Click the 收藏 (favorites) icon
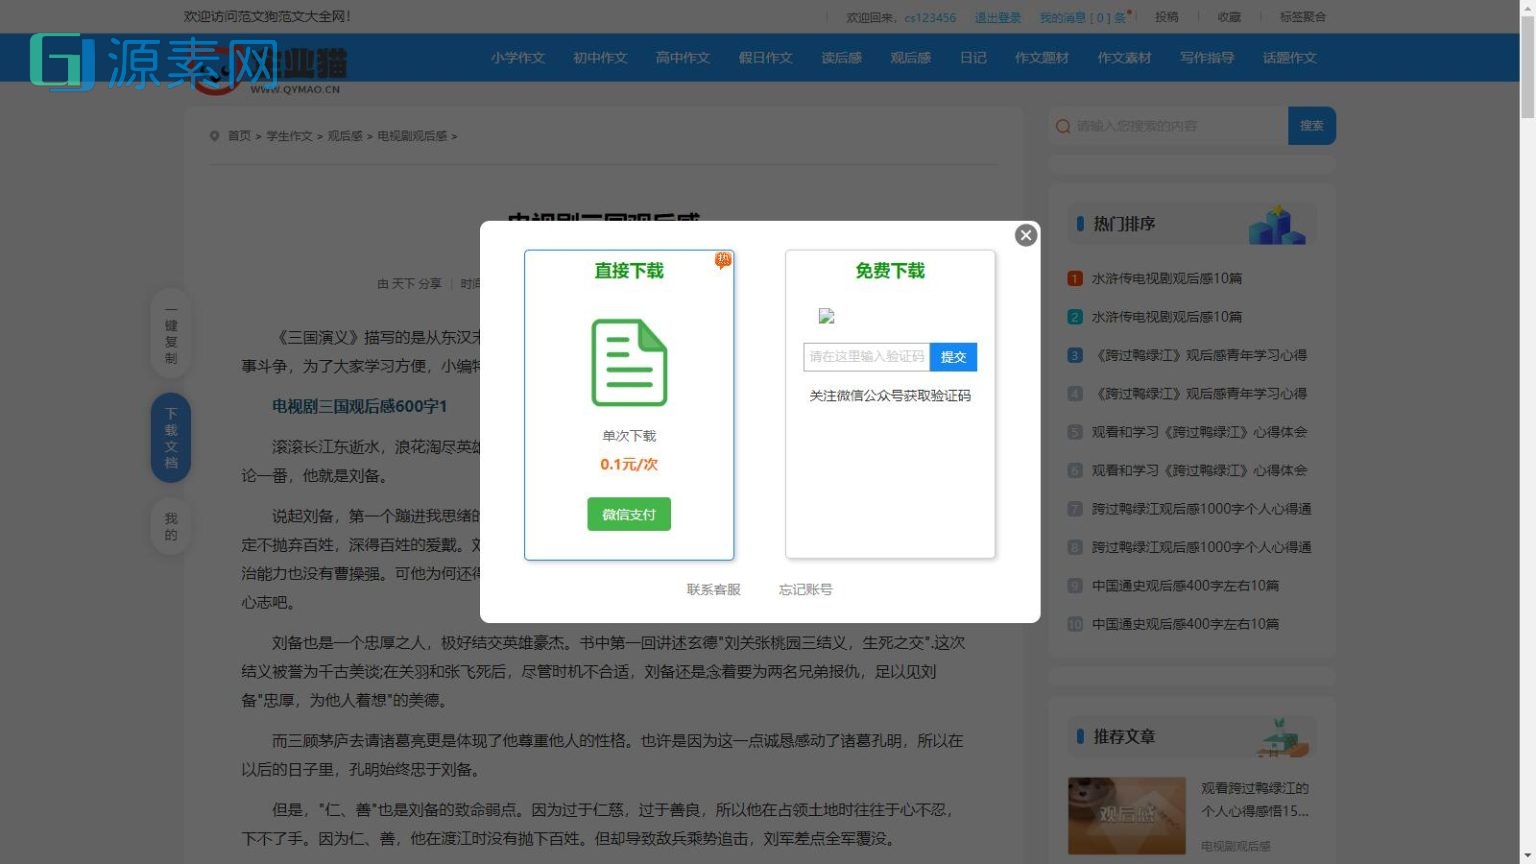 pos(1228,17)
